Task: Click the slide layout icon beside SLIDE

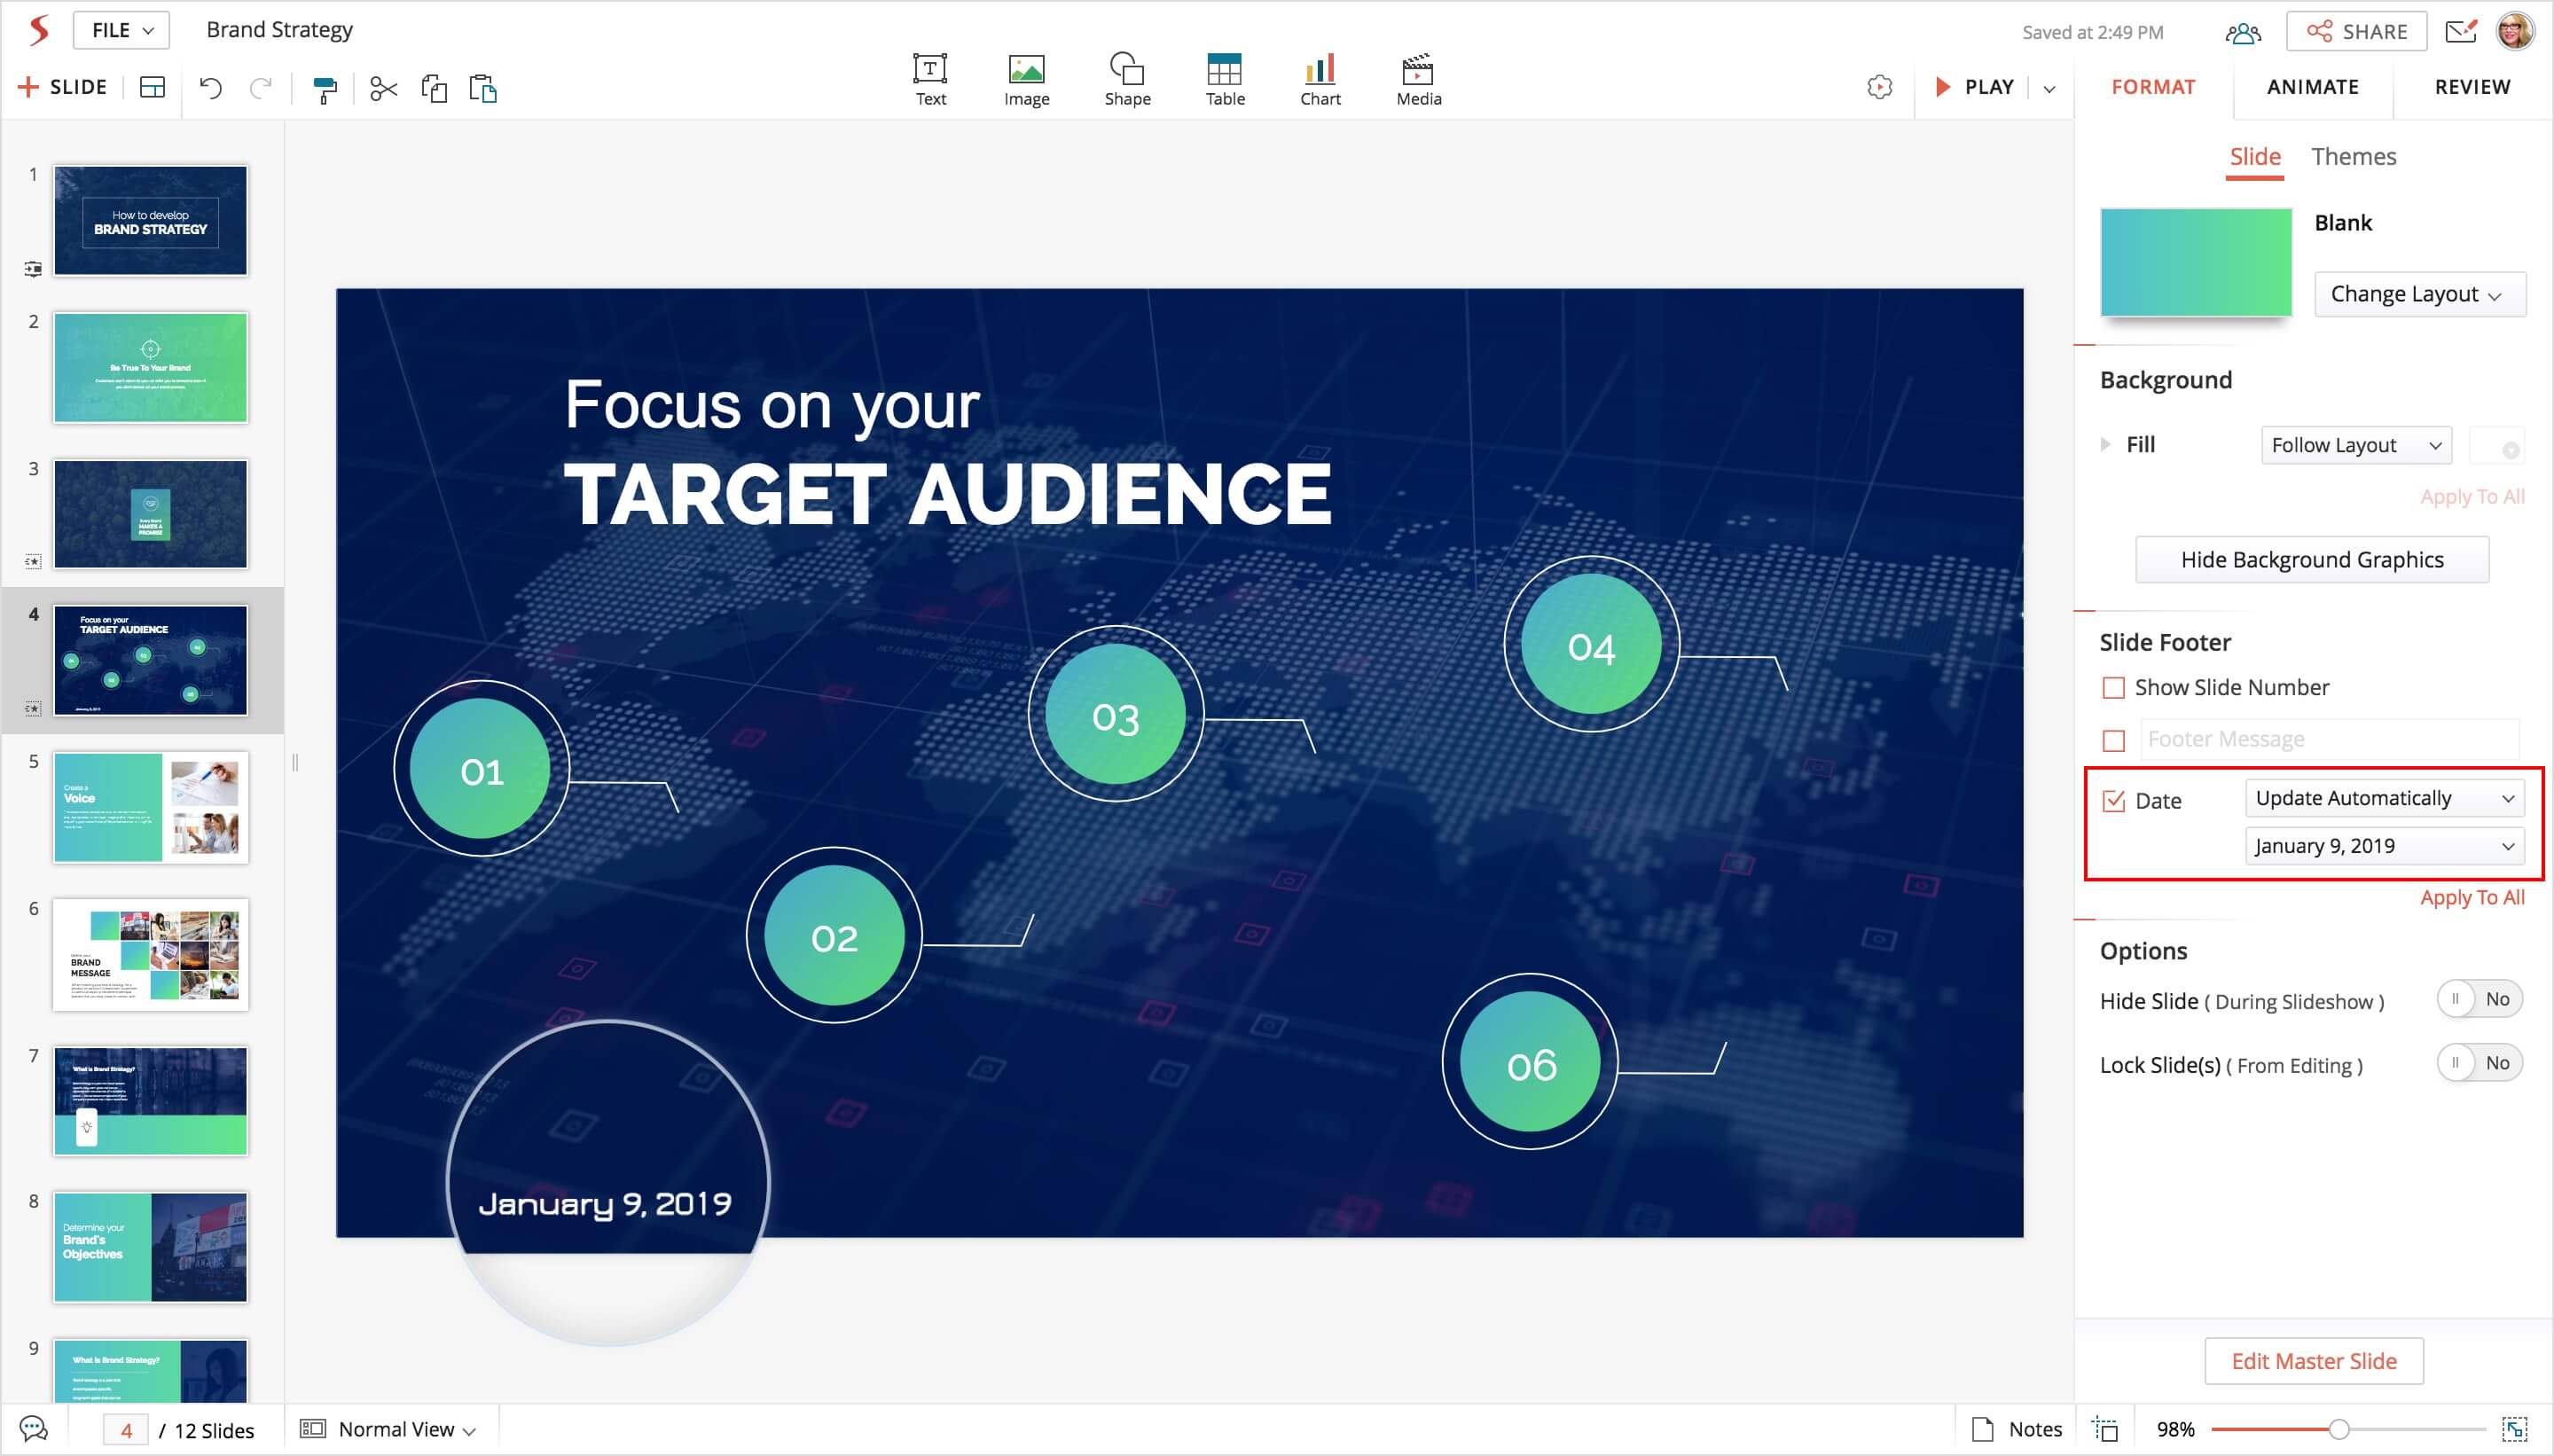Action: pos(152,88)
